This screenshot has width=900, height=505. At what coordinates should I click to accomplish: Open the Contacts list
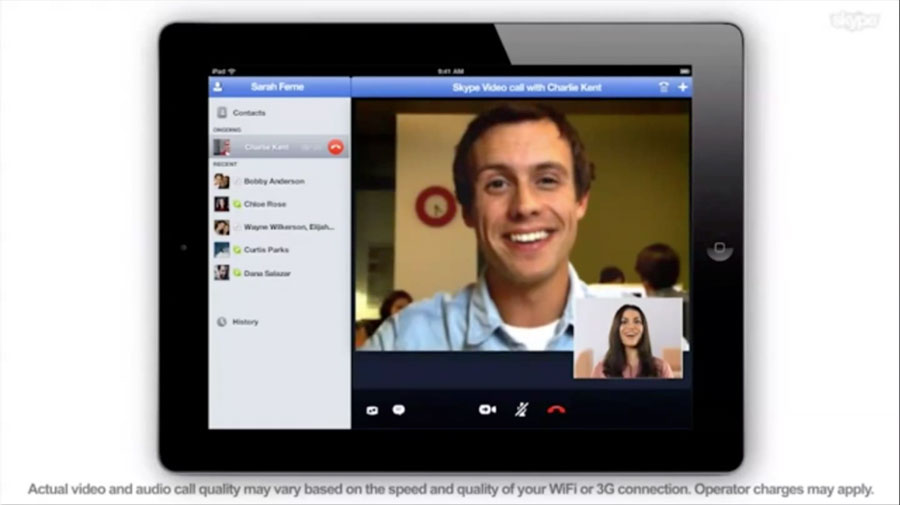[280, 112]
